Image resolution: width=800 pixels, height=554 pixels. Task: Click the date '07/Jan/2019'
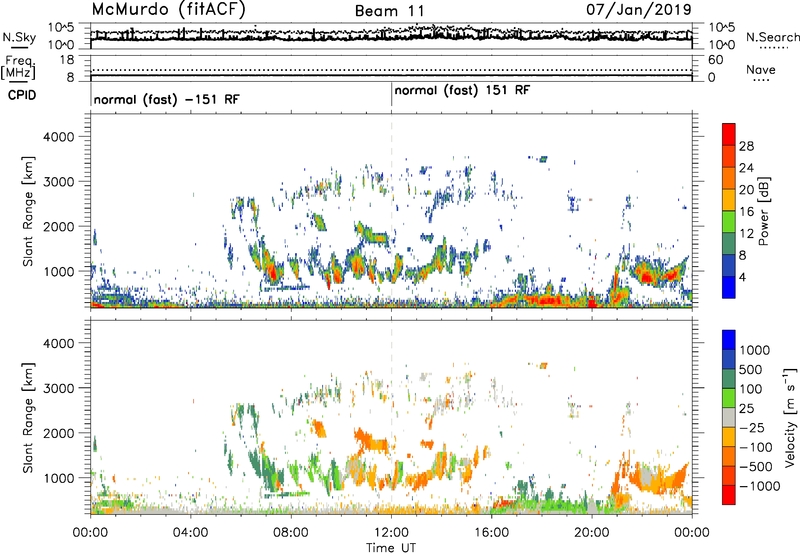tap(639, 9)
